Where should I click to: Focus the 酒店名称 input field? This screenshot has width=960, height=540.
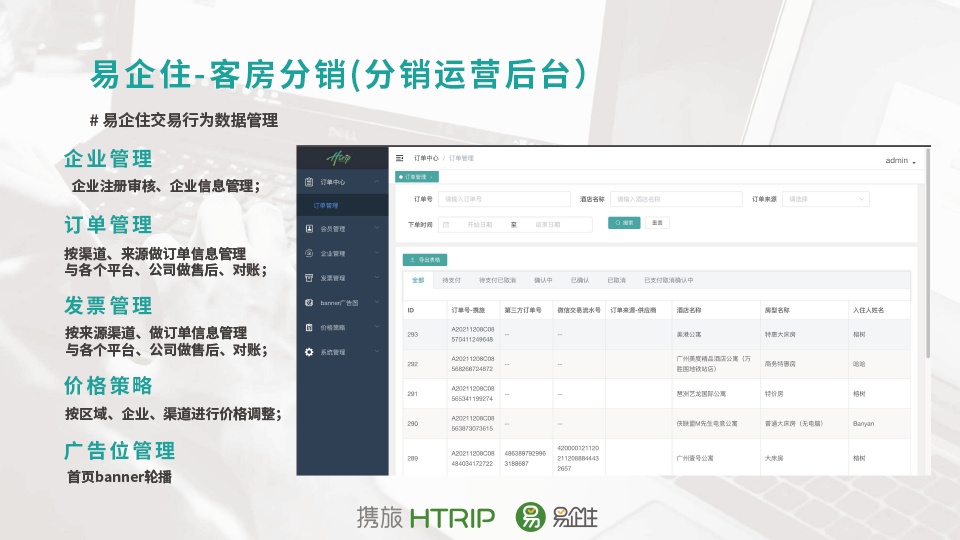(677, 199)
